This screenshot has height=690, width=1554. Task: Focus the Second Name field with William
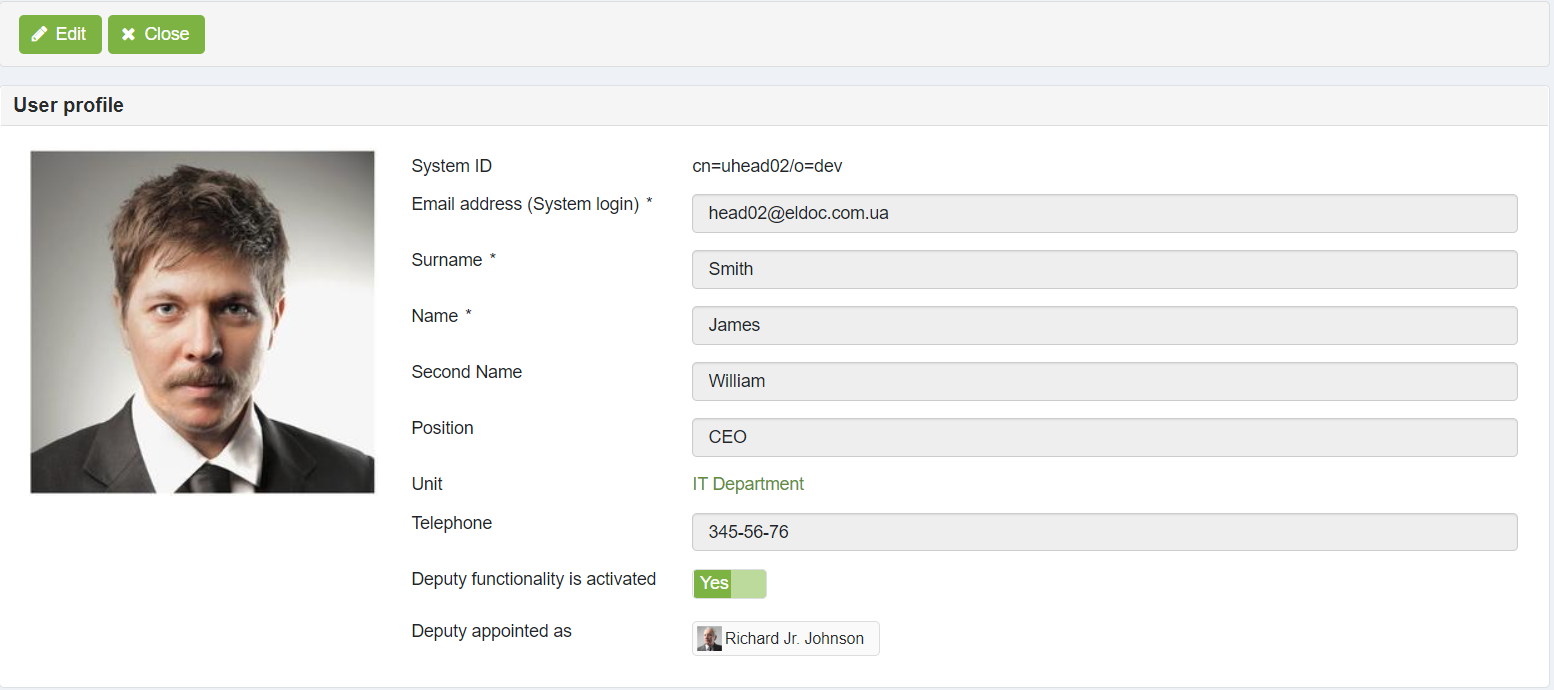tap(1105, 381)
